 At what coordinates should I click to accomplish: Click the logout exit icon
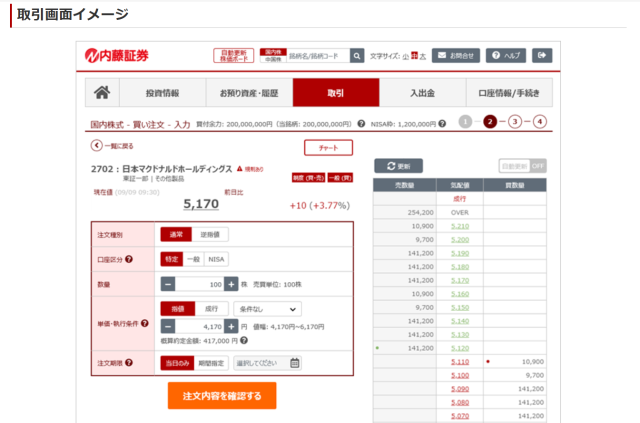click(x=542, y=56)
